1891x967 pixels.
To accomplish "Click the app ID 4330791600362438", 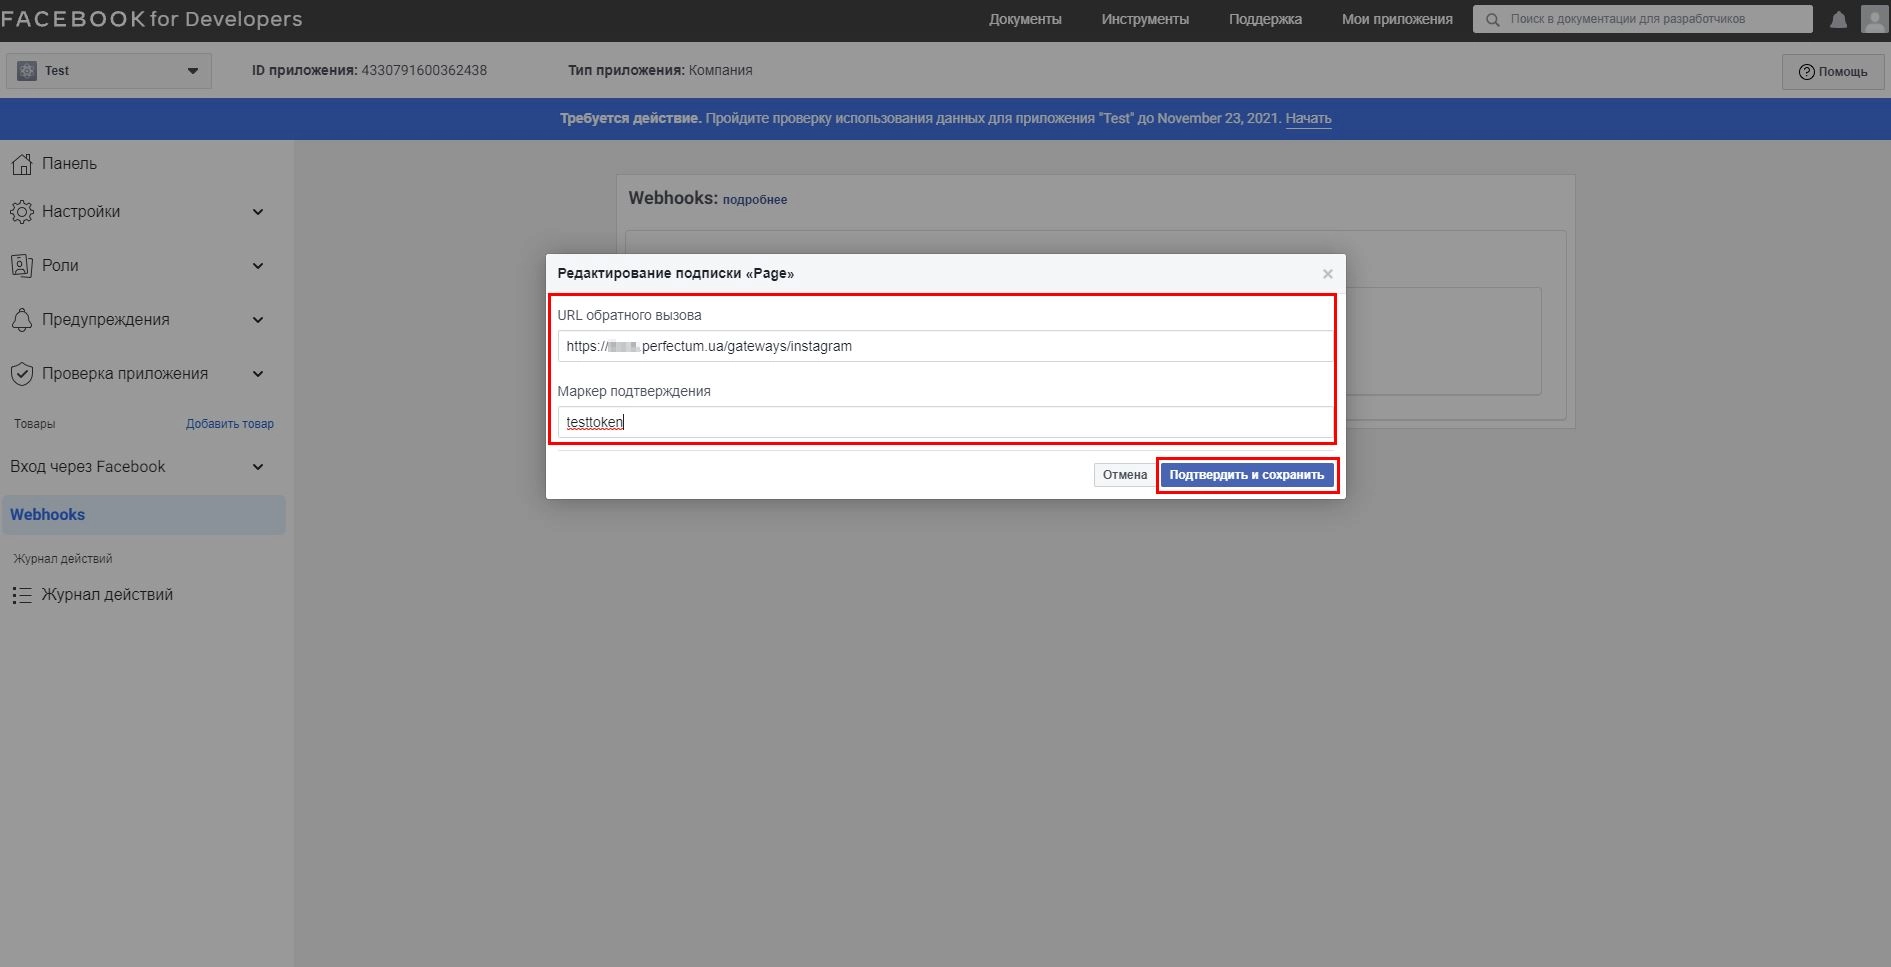I will click(x=424, y=71).
